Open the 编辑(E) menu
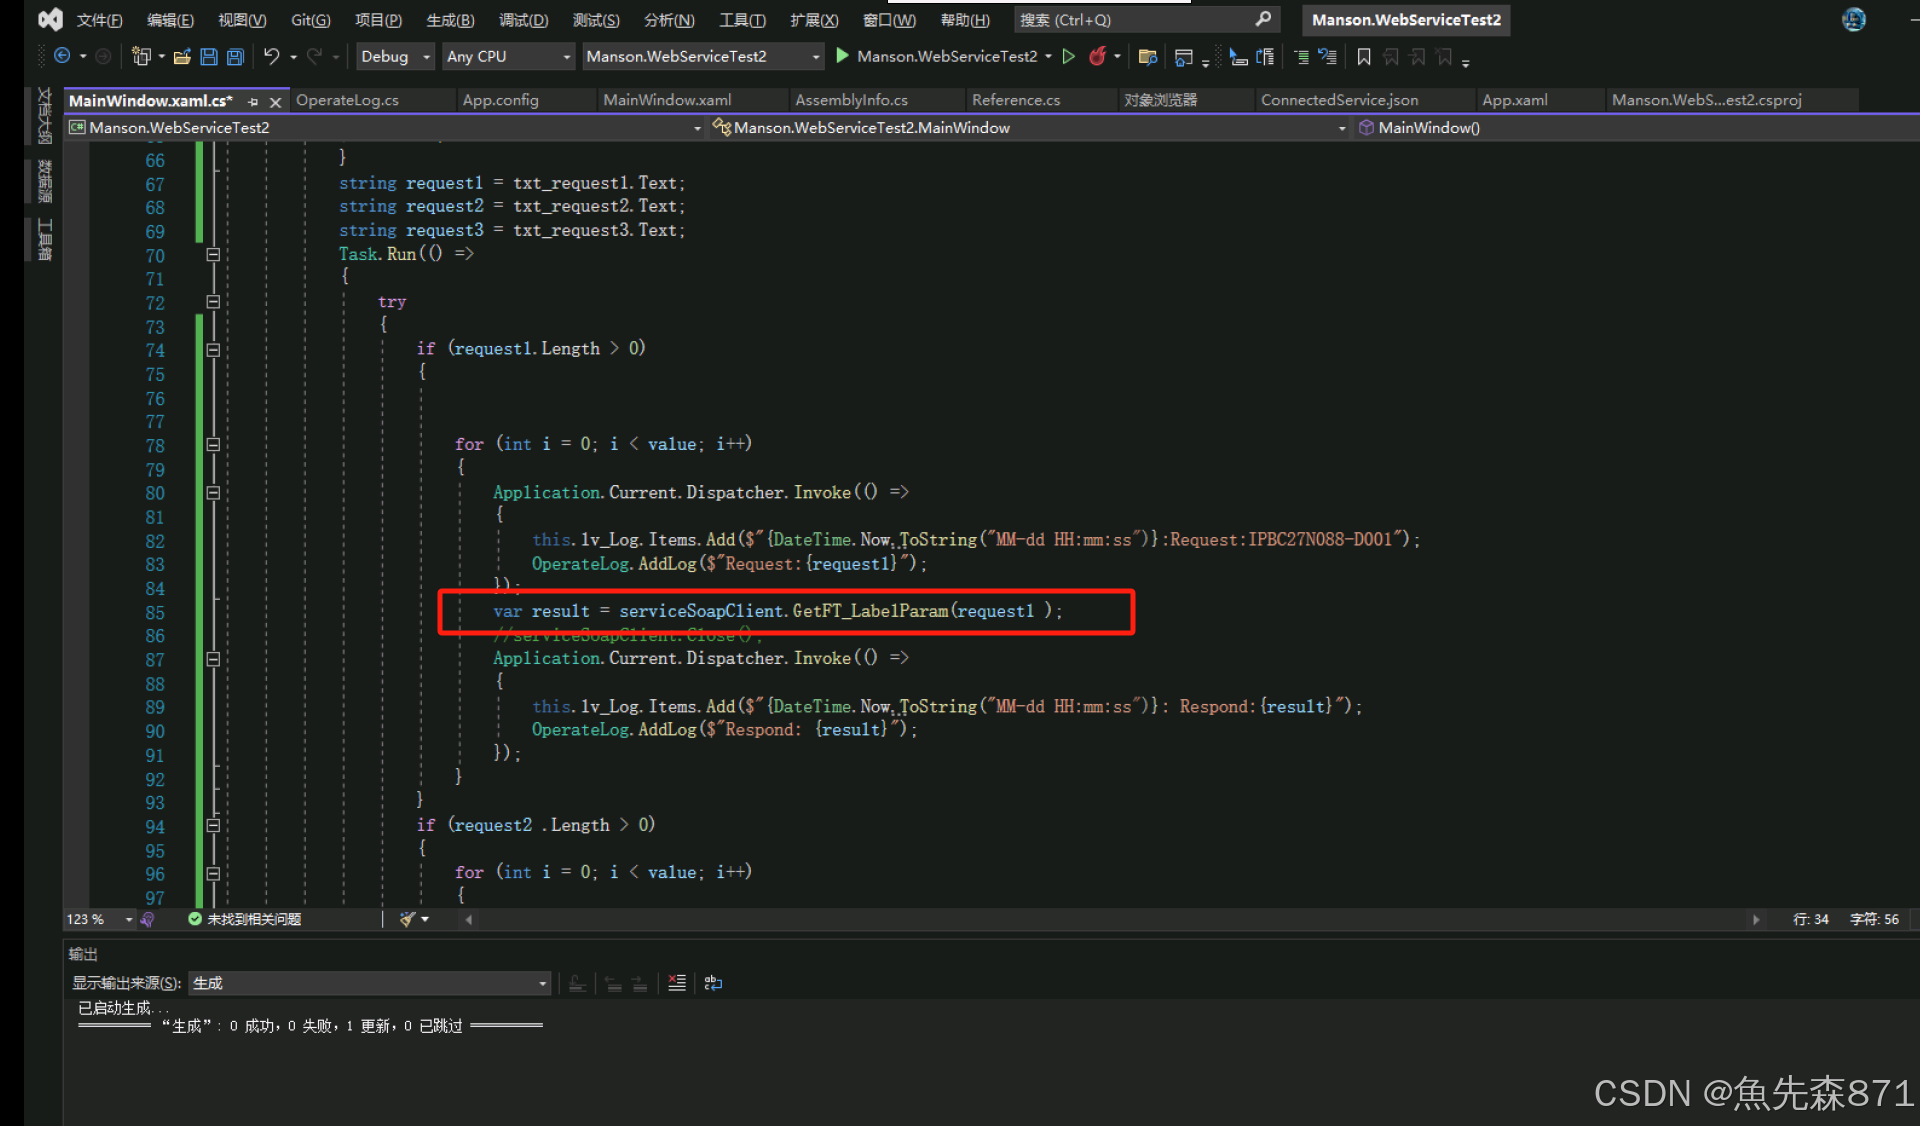Viewport: 1920px width, 1126px height. (170, 20)
